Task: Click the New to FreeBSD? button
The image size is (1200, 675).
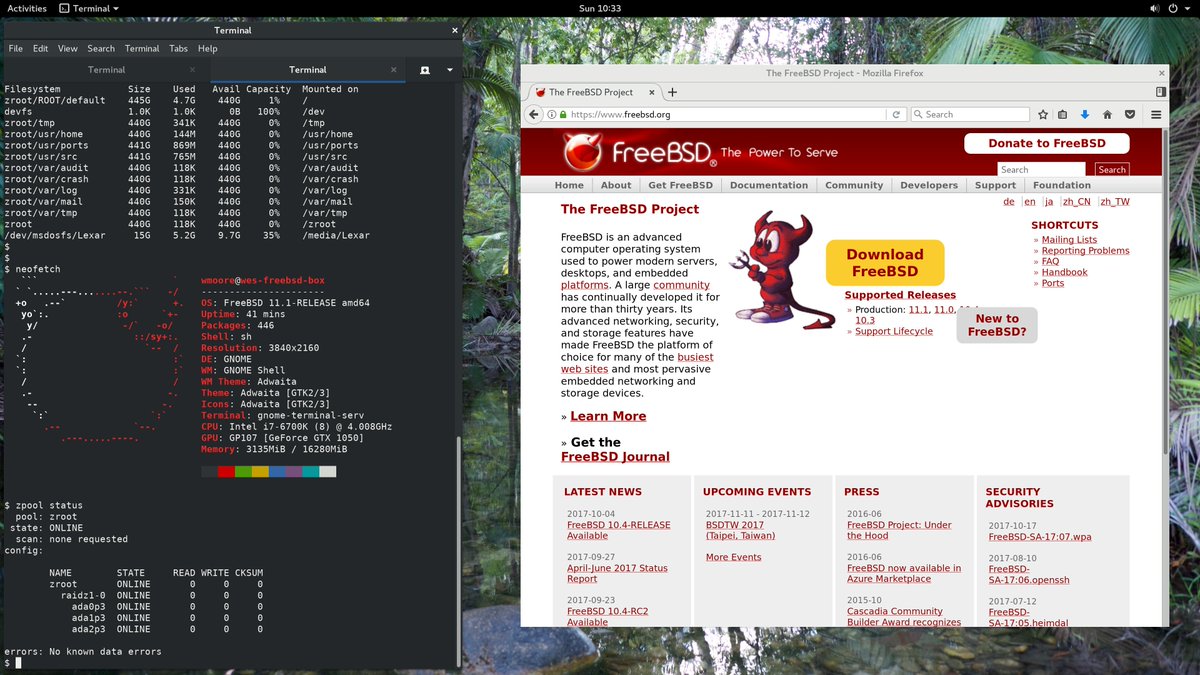Action: (x=997, y=325)
